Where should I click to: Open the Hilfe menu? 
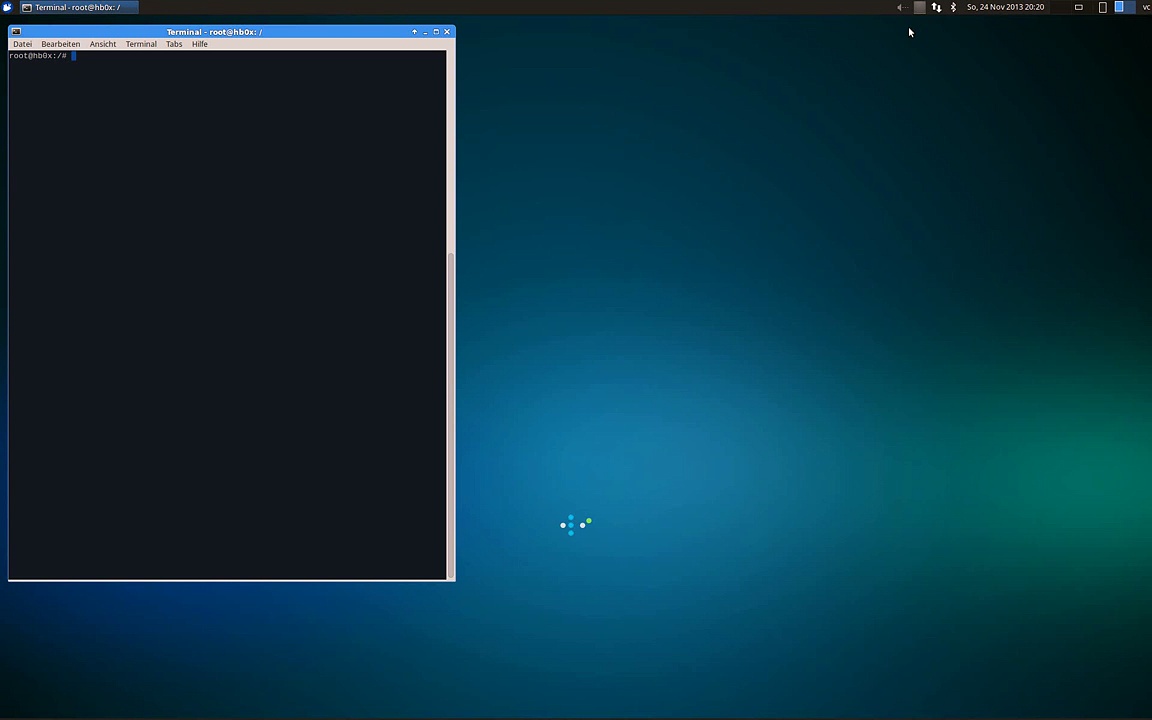(x=200, y=44)
